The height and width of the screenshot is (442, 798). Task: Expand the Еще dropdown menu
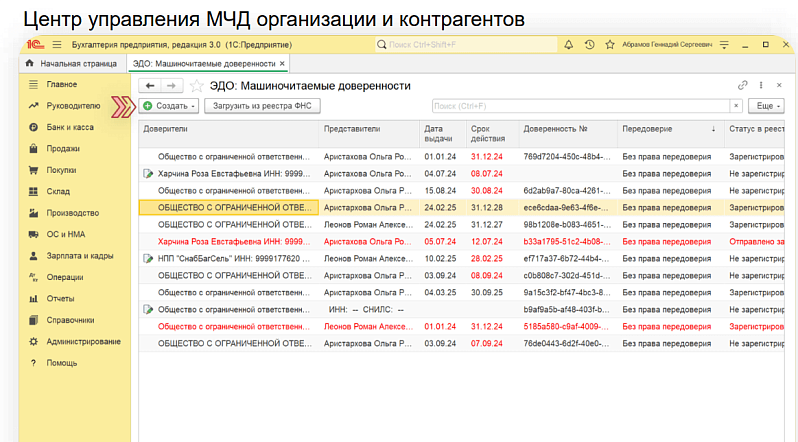766,106
